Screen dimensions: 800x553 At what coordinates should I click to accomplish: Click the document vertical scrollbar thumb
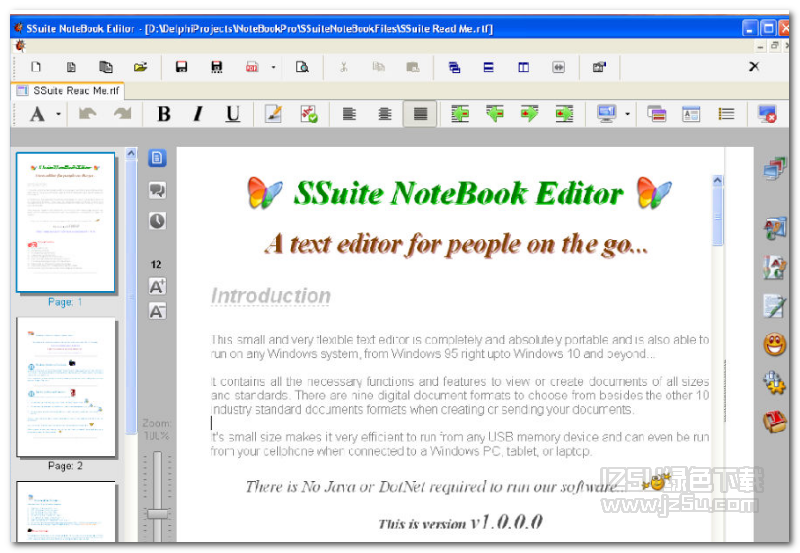pos(717,216)
